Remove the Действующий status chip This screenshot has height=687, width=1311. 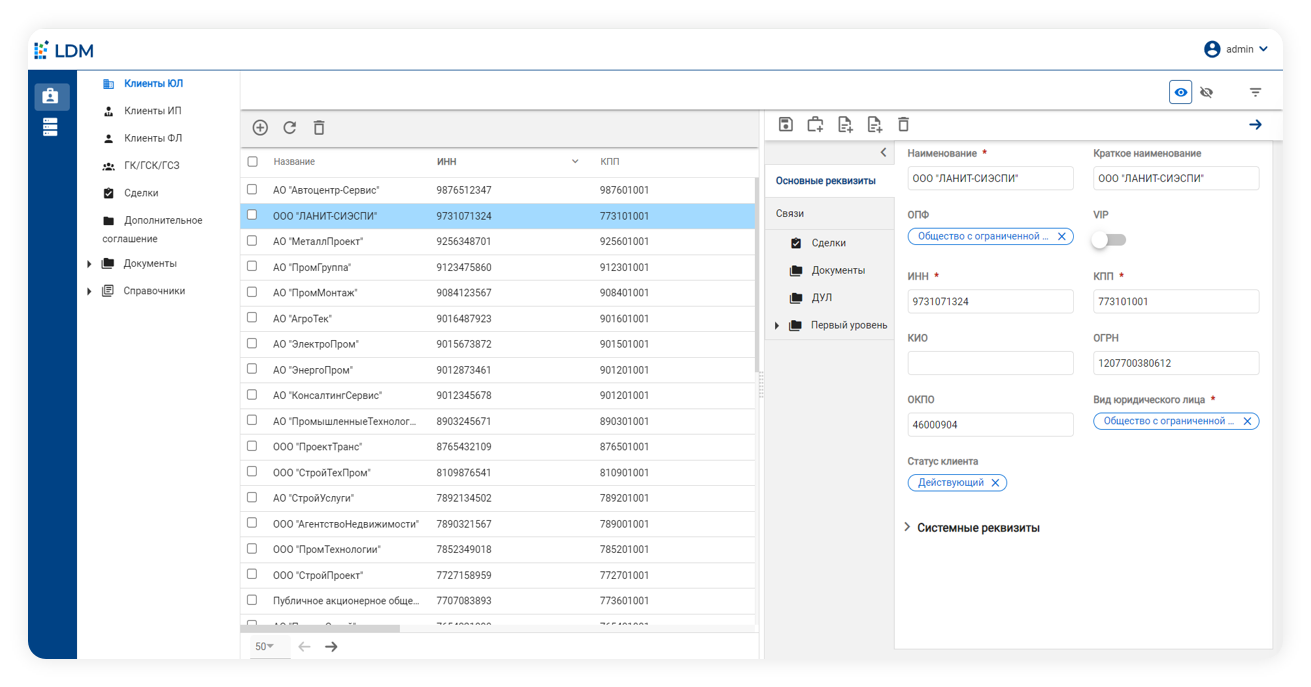(994, 483)
